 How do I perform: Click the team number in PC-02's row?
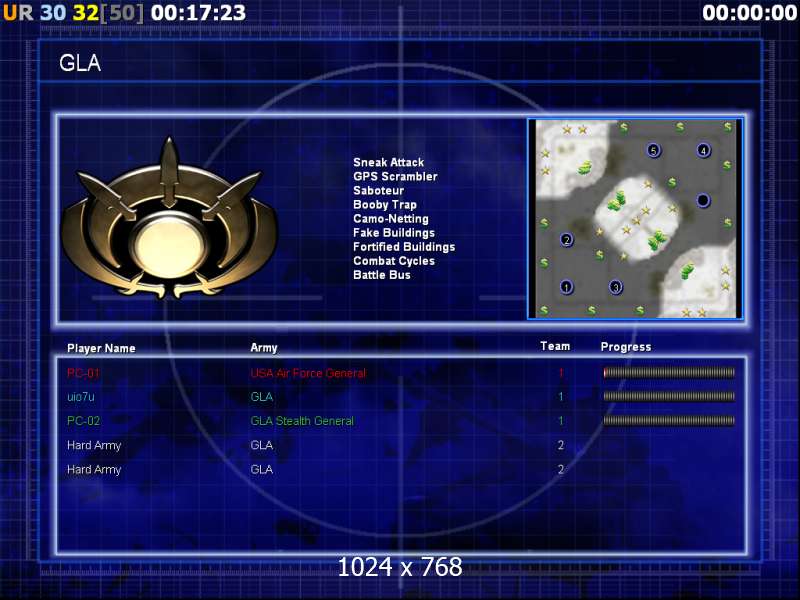(x=561, y=421)
